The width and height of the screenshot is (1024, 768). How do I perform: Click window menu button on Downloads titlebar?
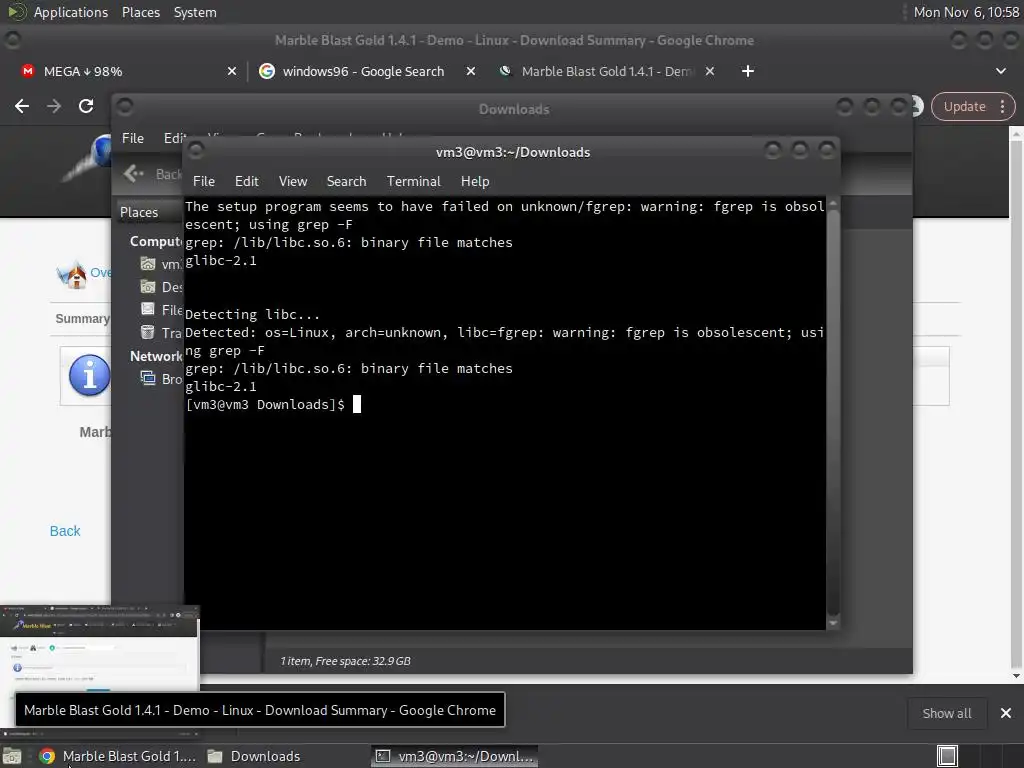124,106
